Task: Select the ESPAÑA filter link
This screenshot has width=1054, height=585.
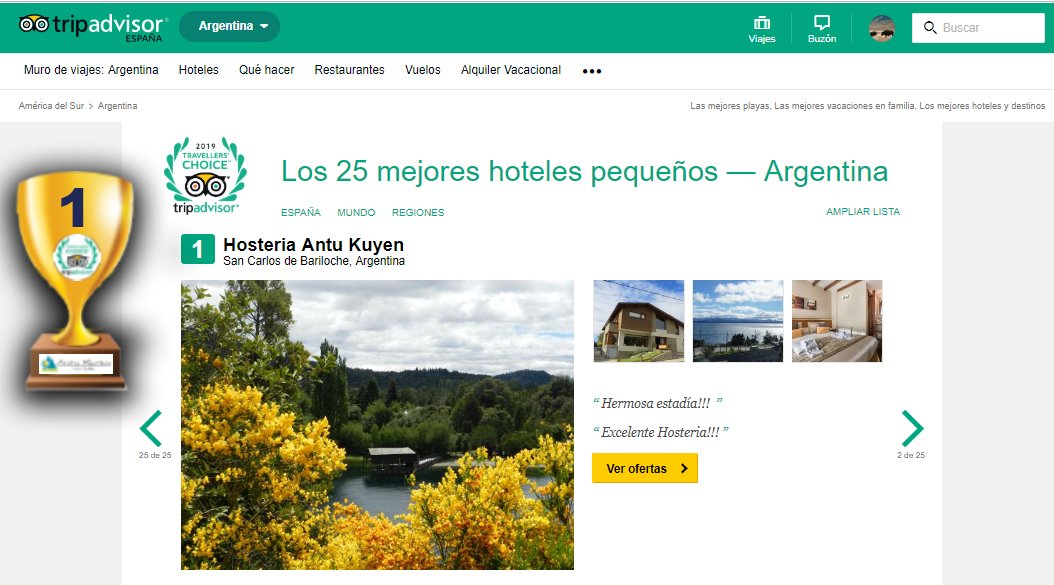Action: click(x=300, y=212)
